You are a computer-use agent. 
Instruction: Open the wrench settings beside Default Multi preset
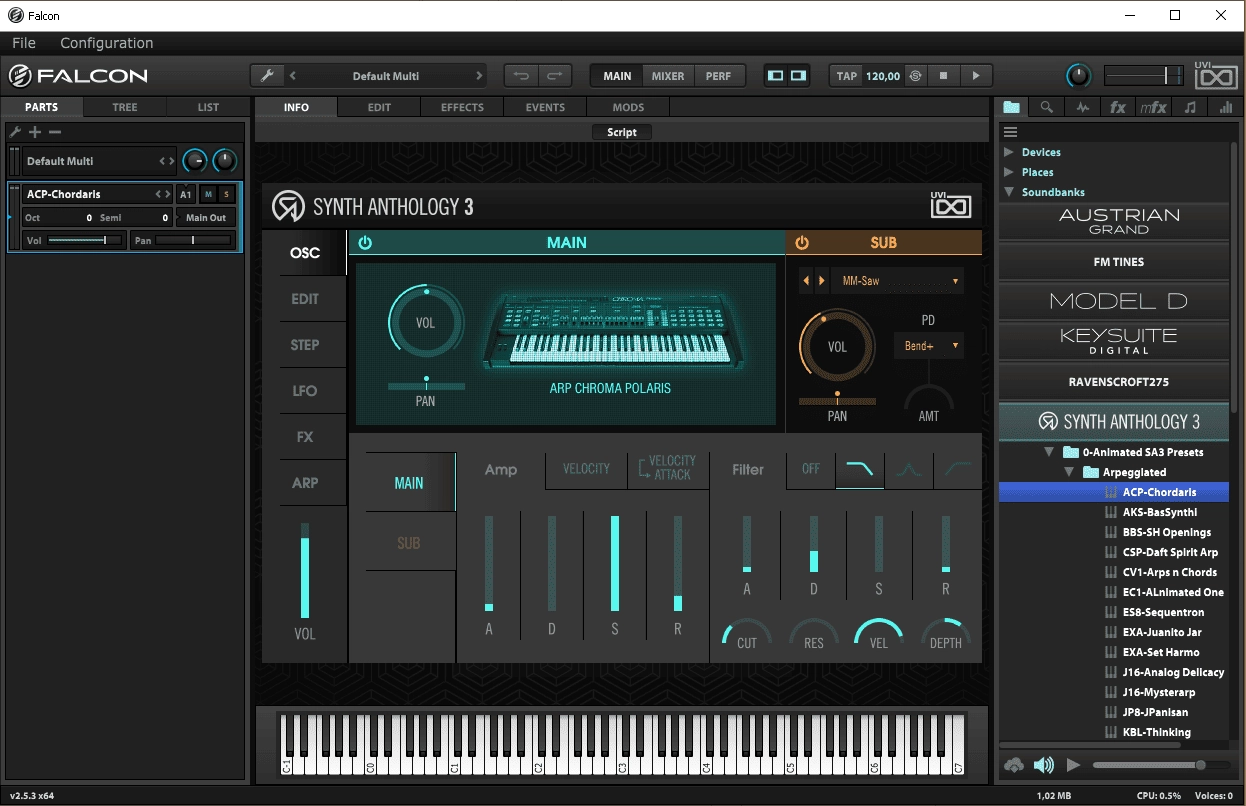pyautogui.click(x=266, y=76)
